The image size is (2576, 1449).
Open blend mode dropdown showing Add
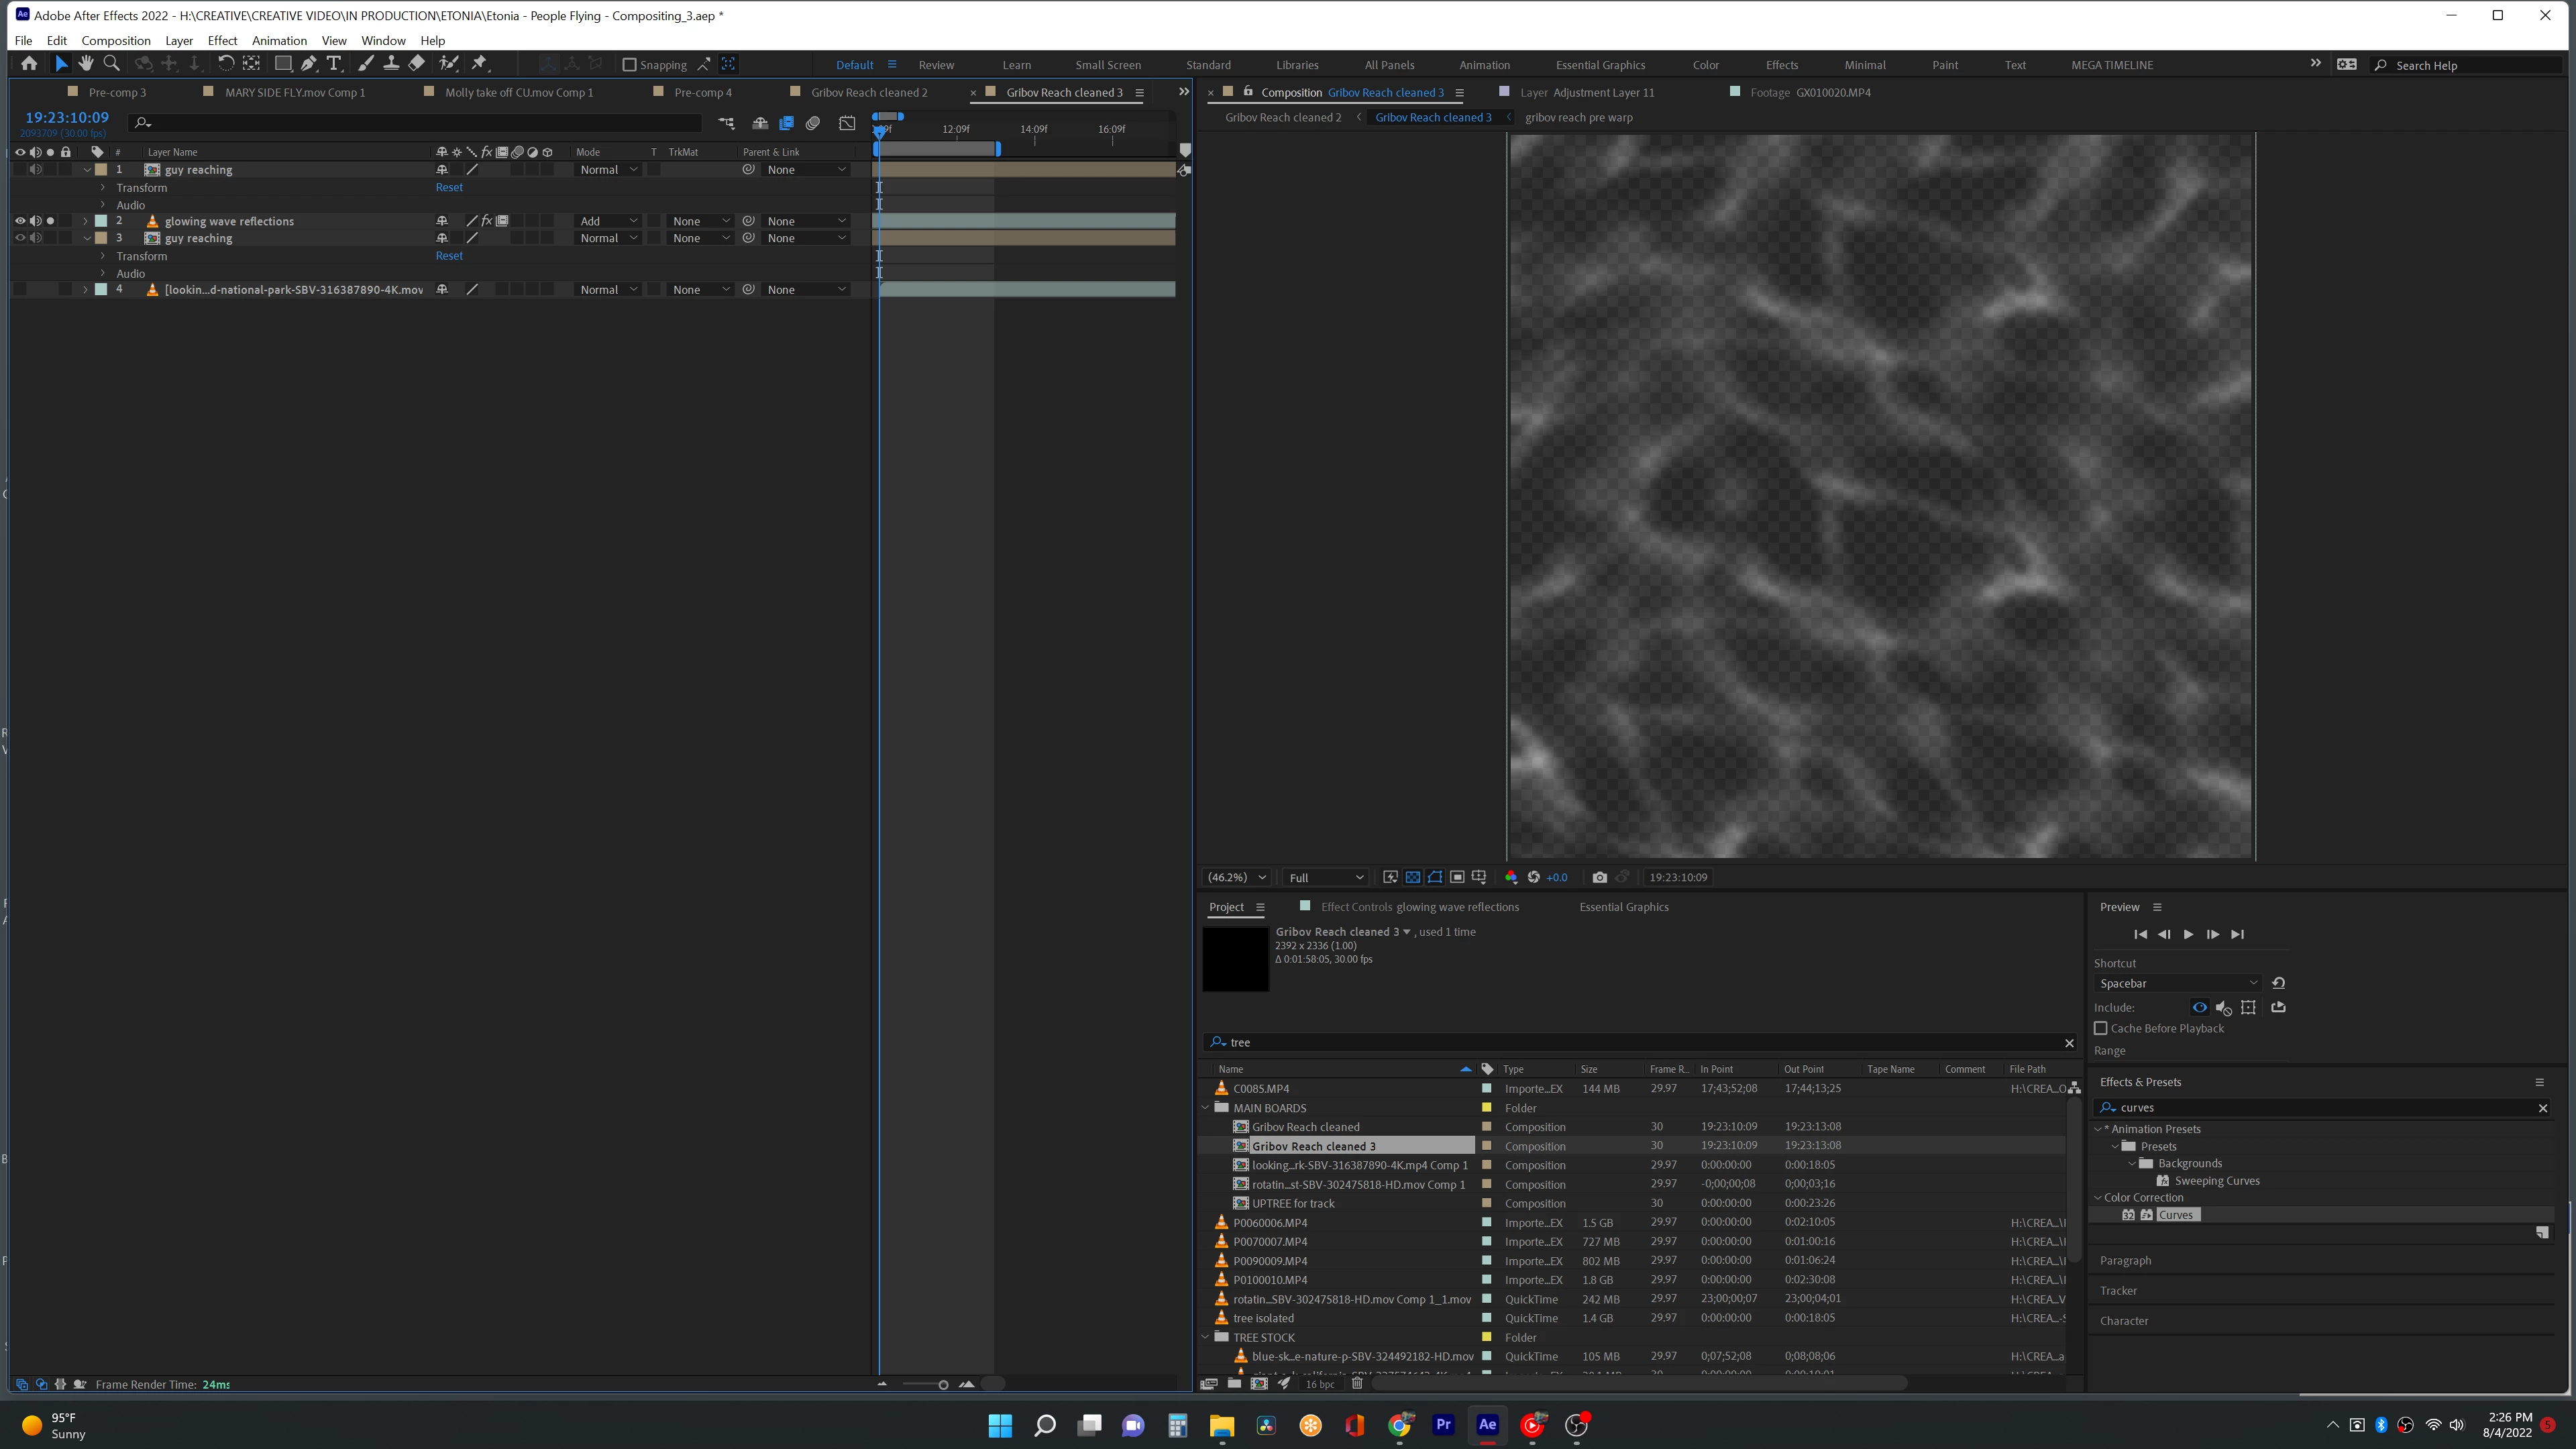coord(608,221)
